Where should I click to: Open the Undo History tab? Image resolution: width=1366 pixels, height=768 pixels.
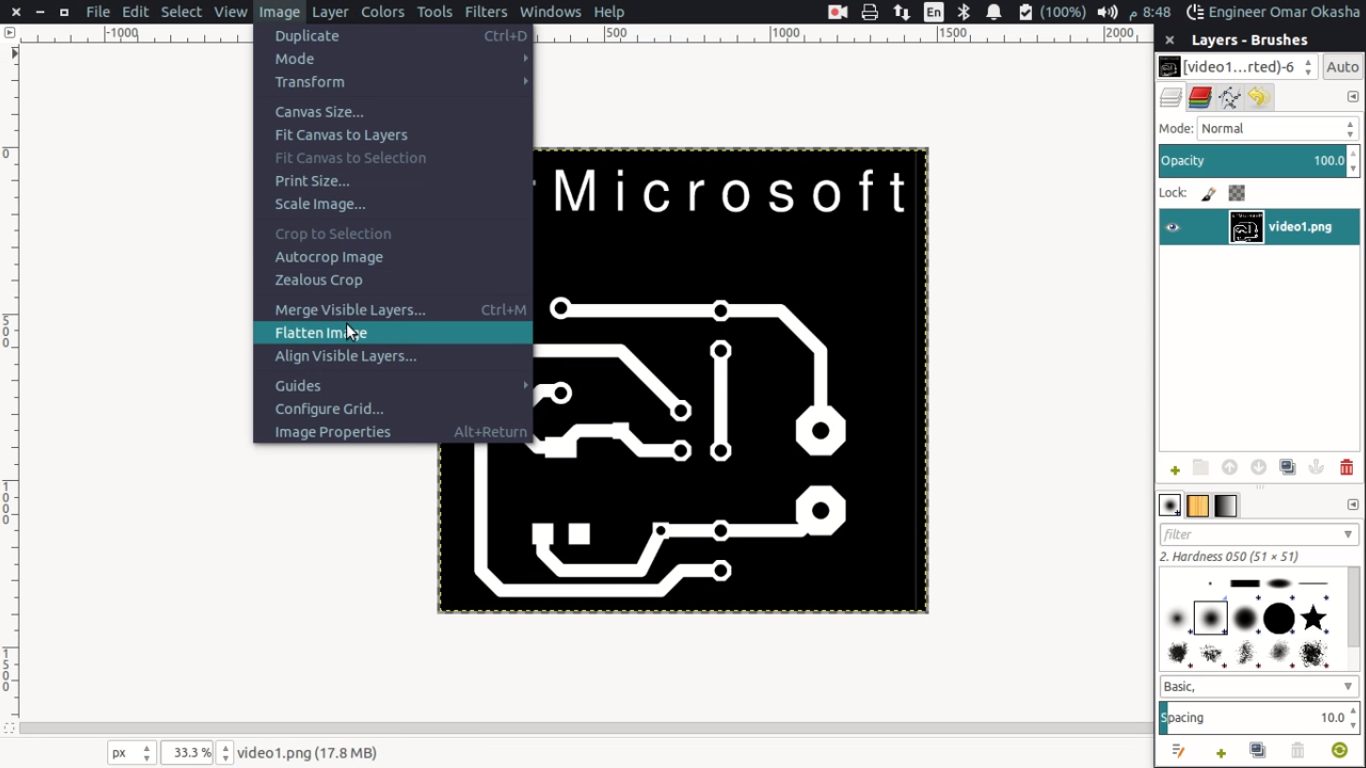click(1258, 97)
